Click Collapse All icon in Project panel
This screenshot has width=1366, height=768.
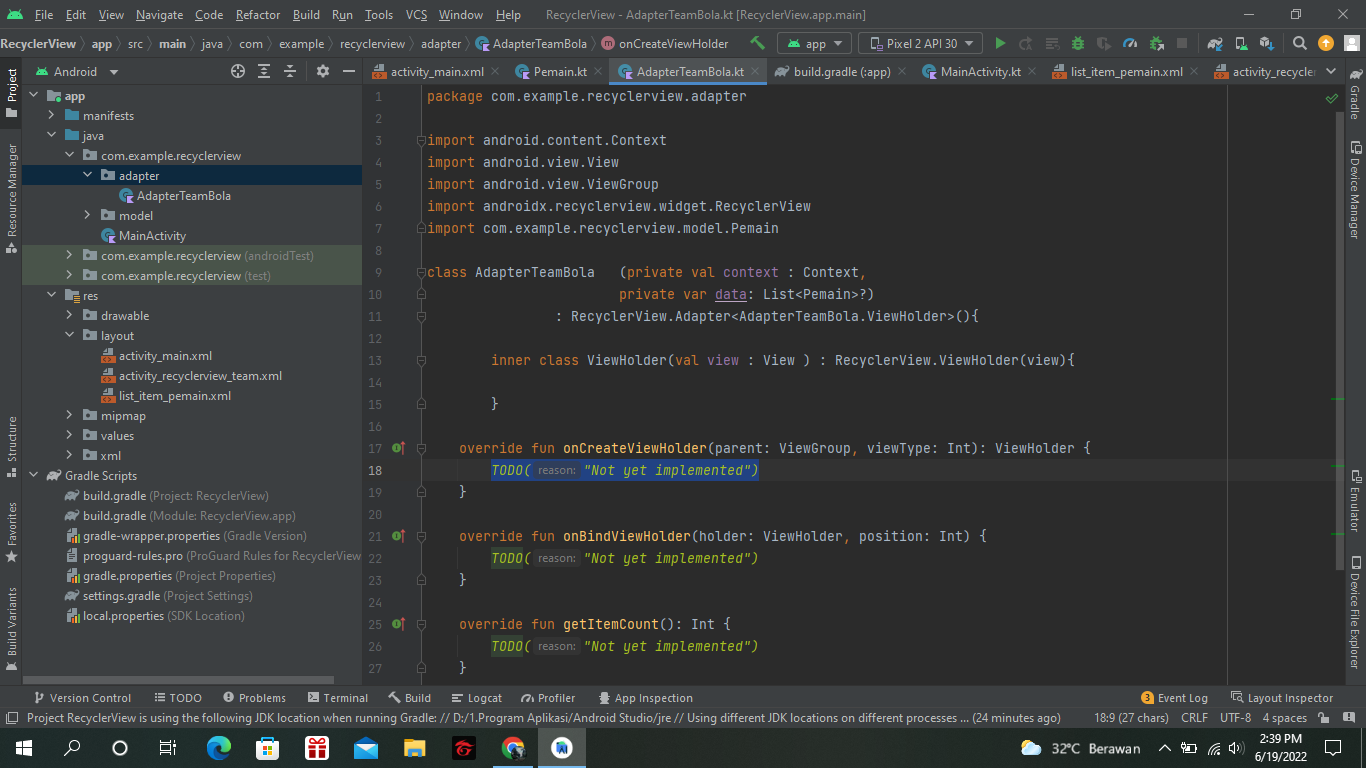click(x=290, y=71)
